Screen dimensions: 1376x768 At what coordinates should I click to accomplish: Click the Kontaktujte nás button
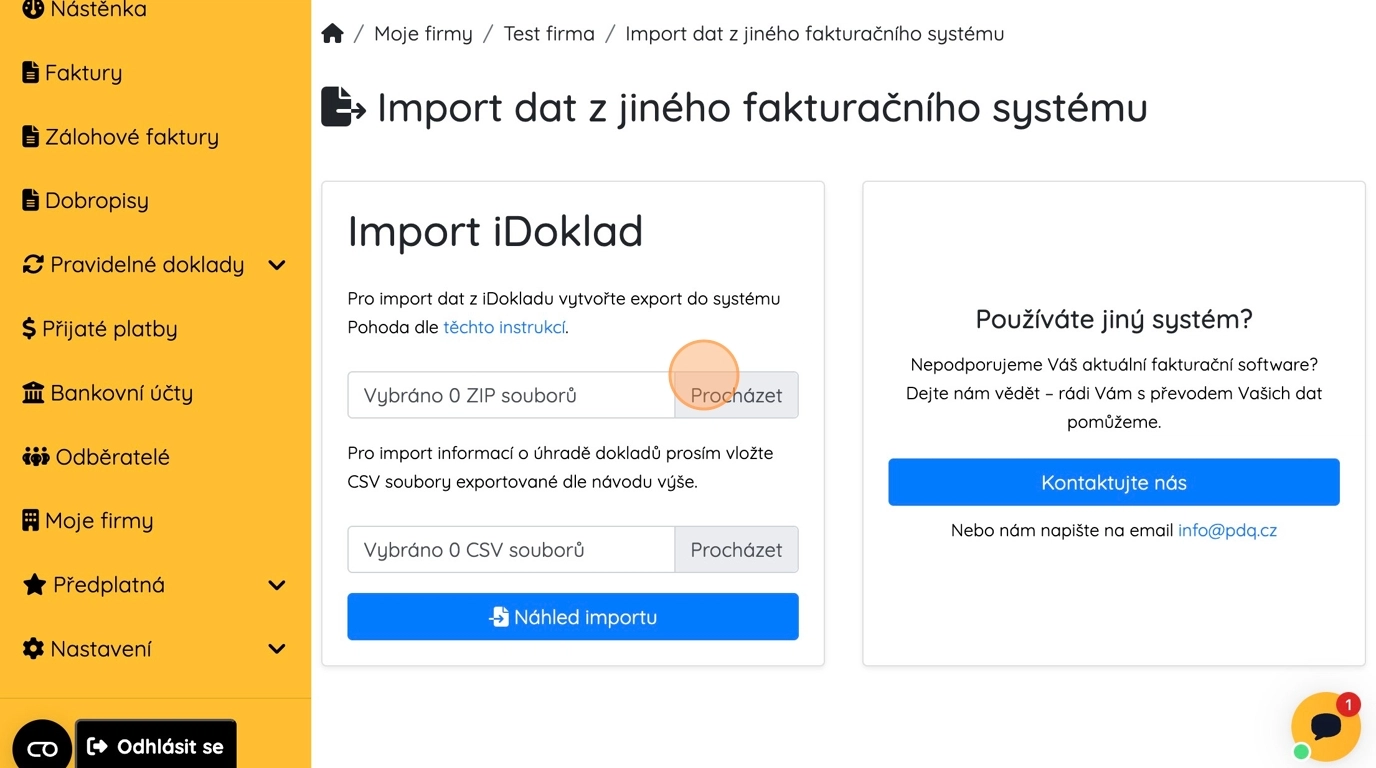point(1114,483)
